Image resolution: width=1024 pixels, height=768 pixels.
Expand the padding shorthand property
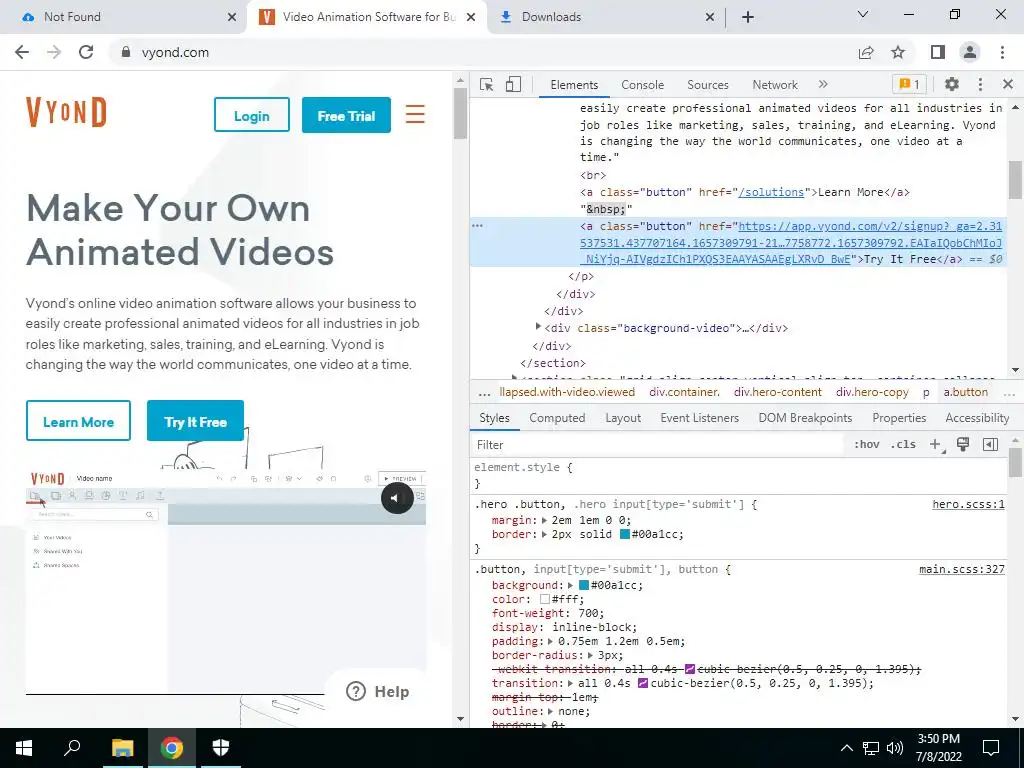[551, 641]
